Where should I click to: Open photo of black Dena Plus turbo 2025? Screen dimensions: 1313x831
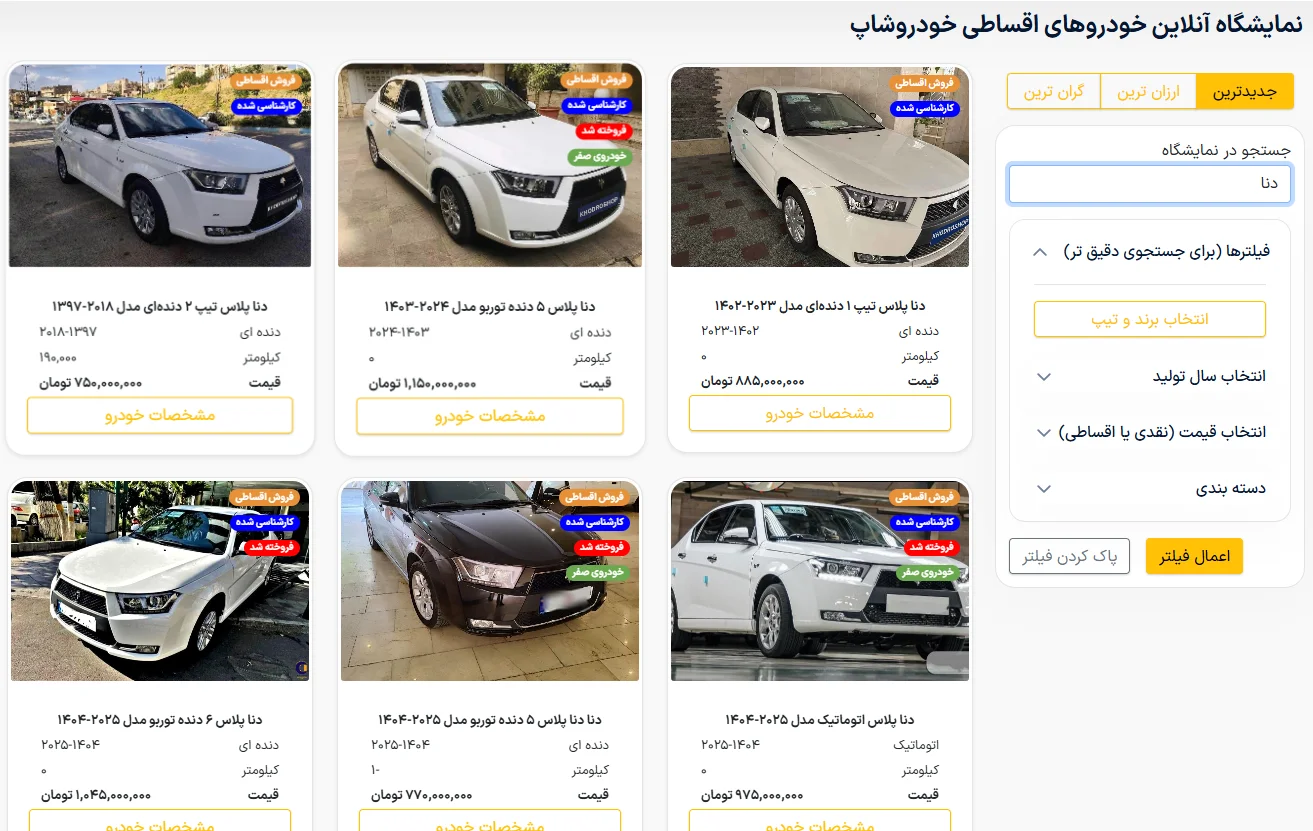pos(490,581)
